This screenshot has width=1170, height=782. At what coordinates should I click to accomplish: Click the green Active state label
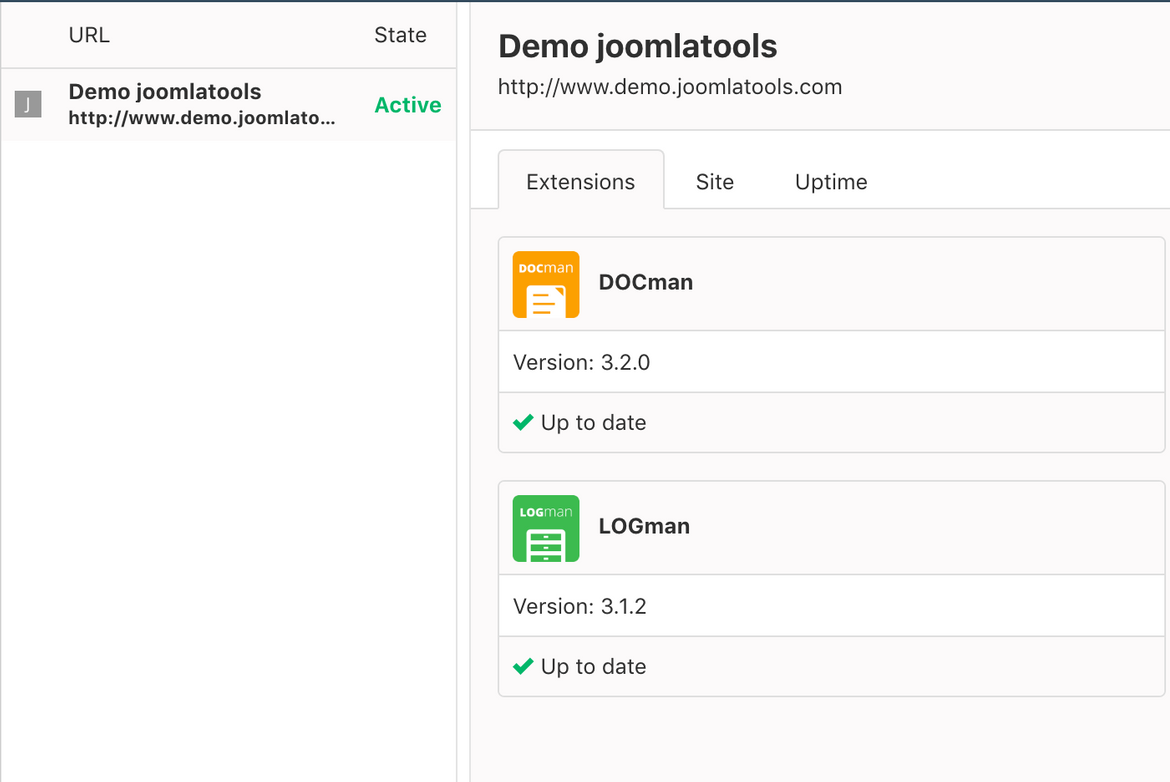[407, 105]
